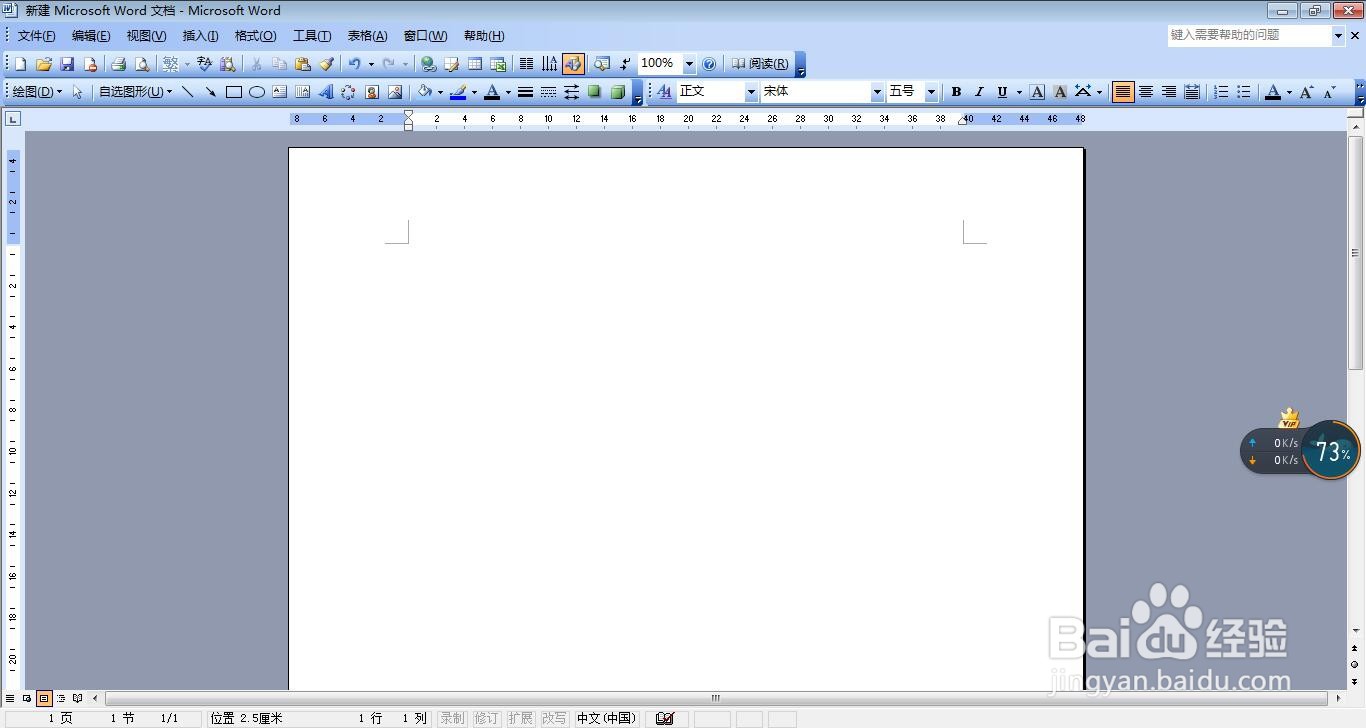
Task: Click the 阅读(R) reading button
Action: [x=759, y=64]
